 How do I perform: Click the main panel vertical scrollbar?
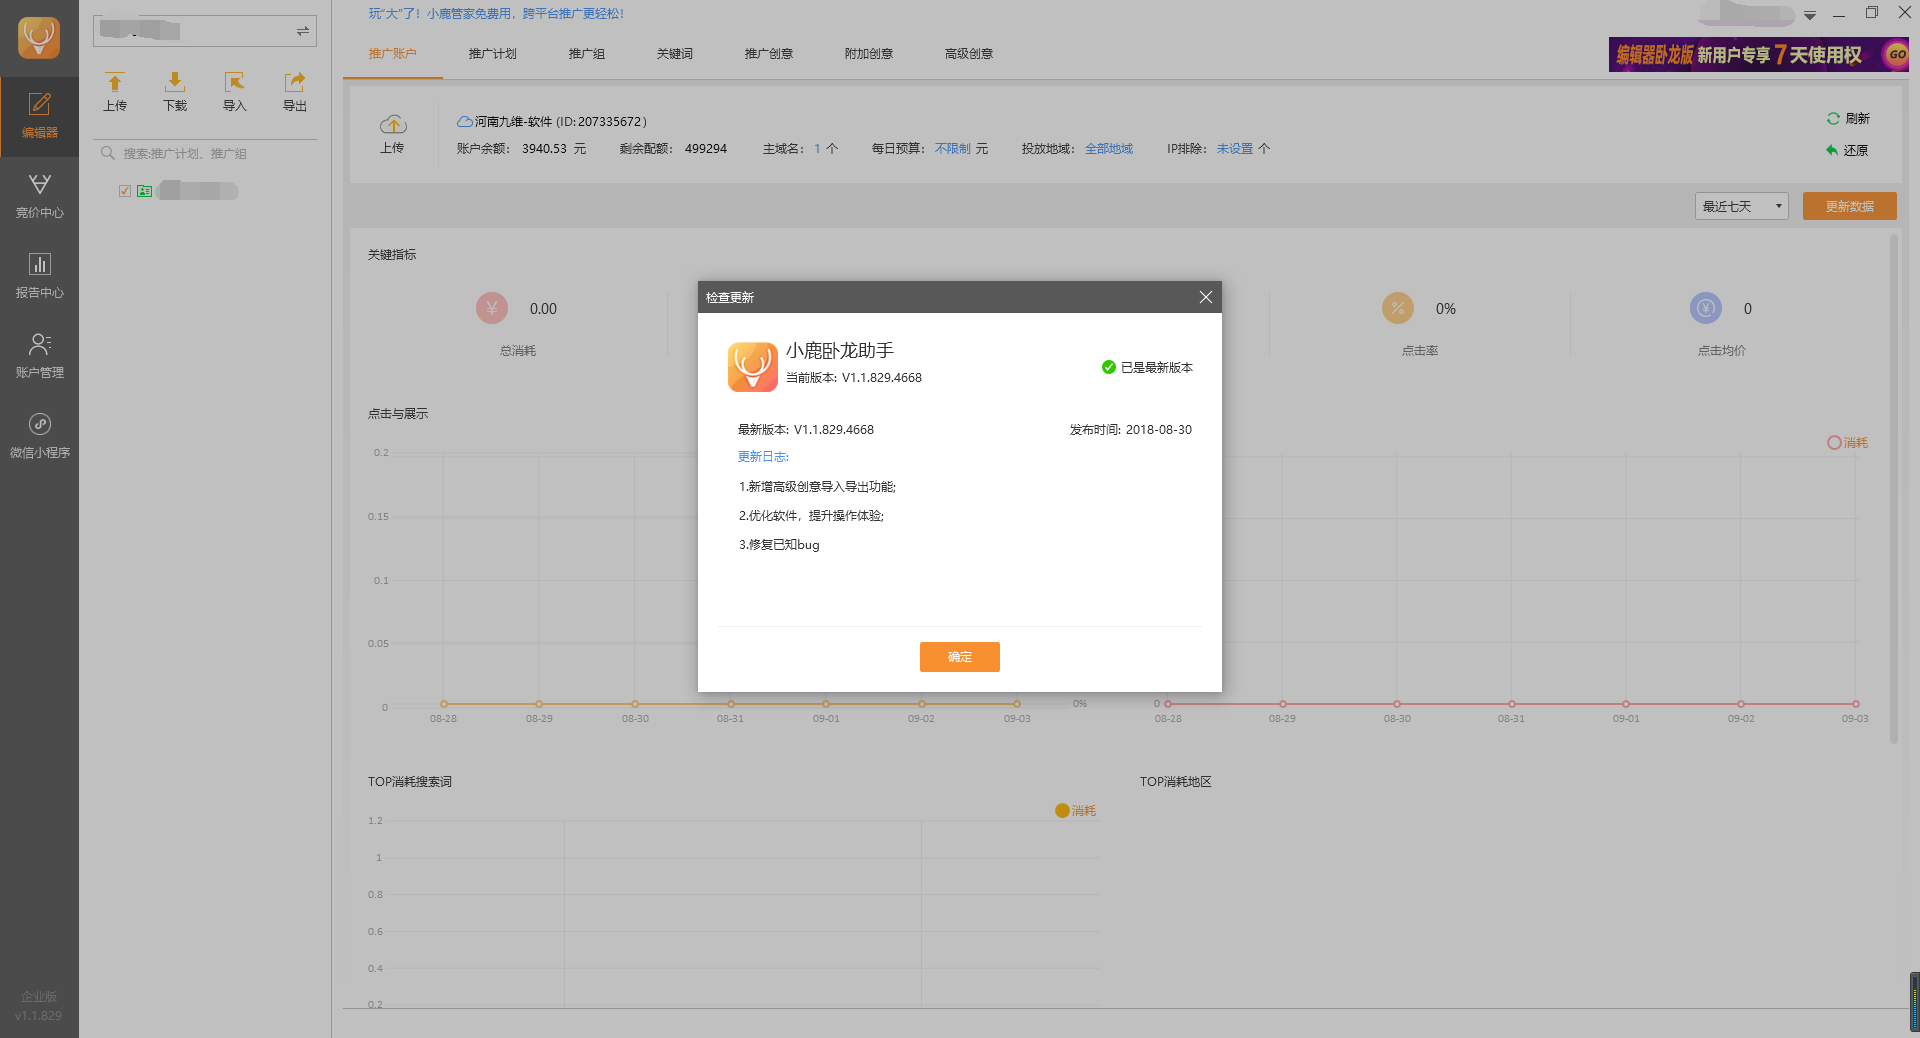coord(1893,489)
